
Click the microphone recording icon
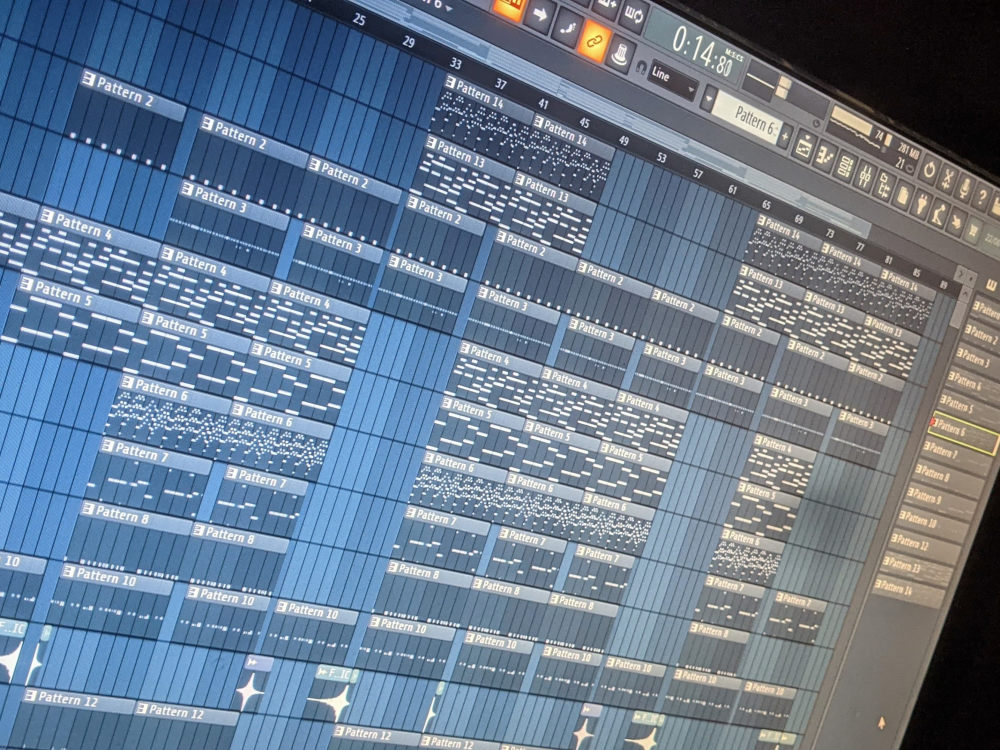tap(965, 188)
